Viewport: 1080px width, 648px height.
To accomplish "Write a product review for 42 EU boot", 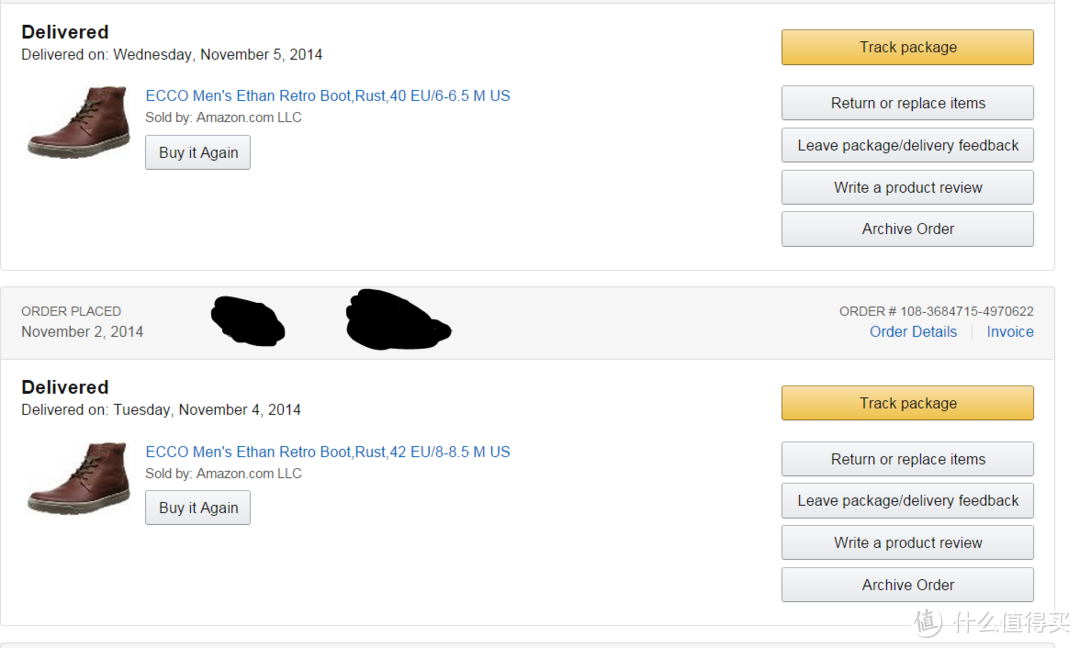I will click(907, 543).
